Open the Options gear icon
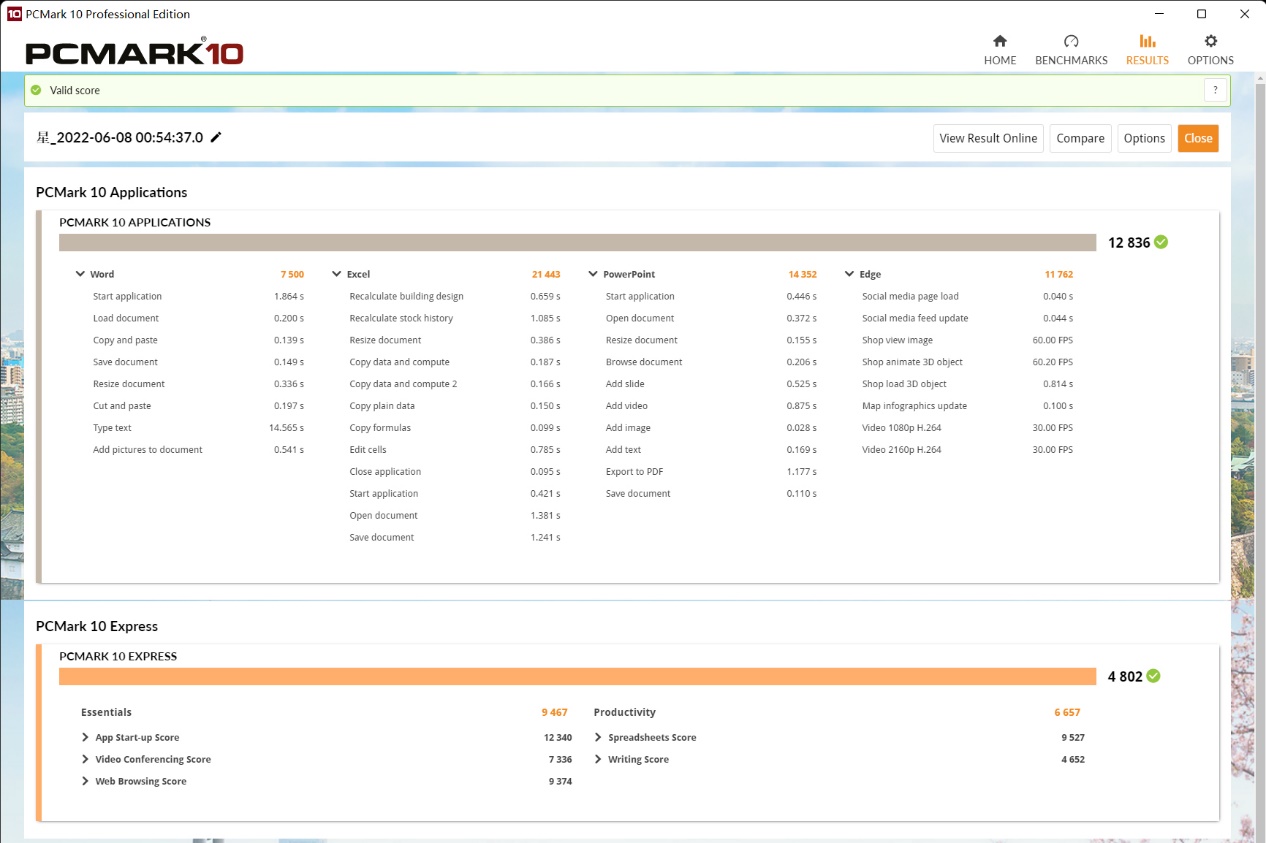 coord(1210,41)
